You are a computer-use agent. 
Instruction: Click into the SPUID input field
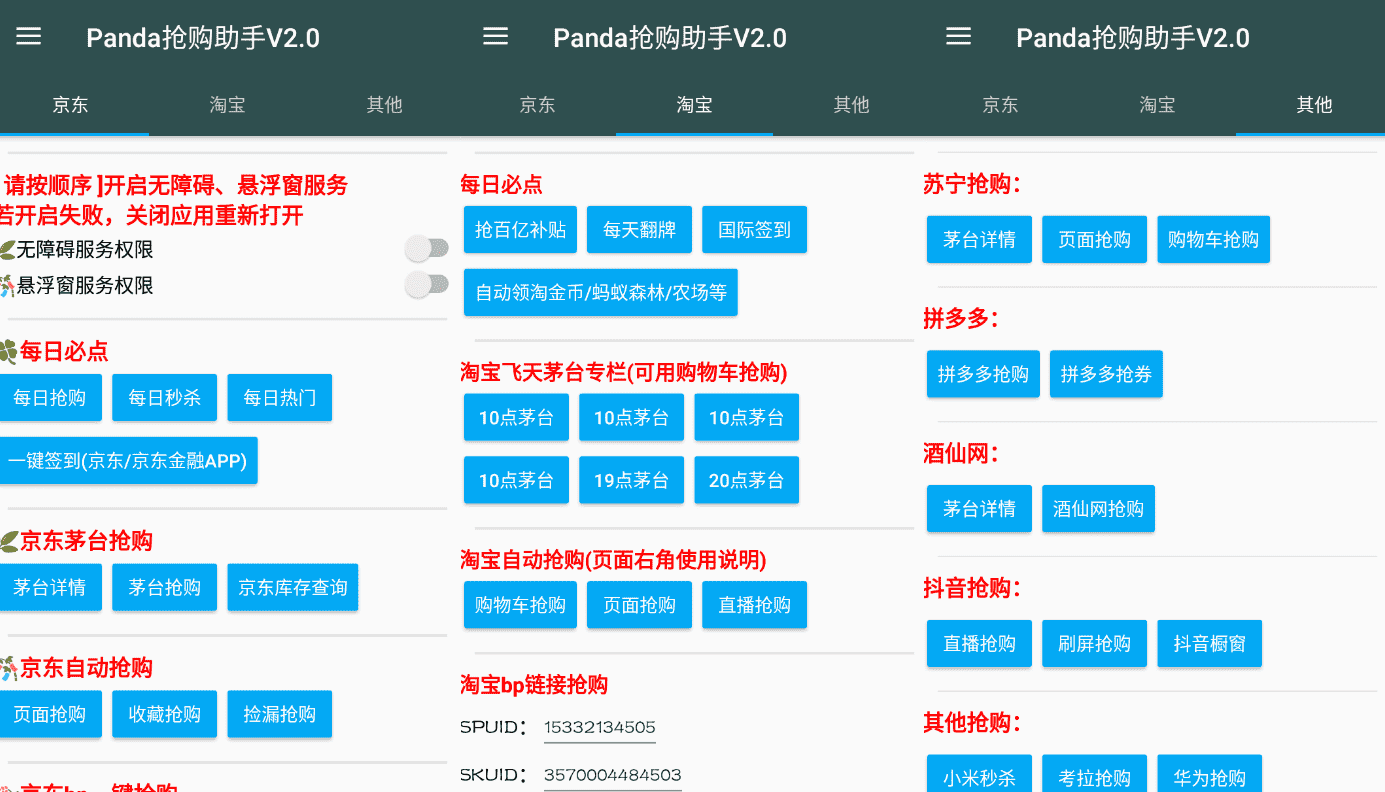(x=599, y=728)
